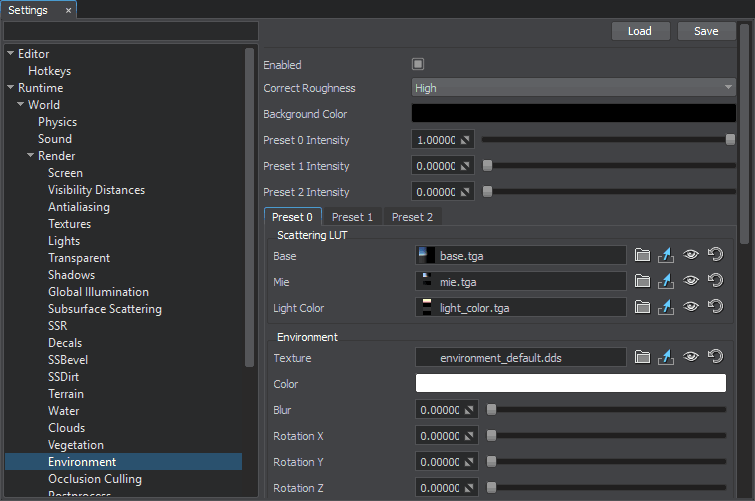Switch to the Preset 2 tab
The height and width of the screenshot is (501, 755).
click(412, 217)
